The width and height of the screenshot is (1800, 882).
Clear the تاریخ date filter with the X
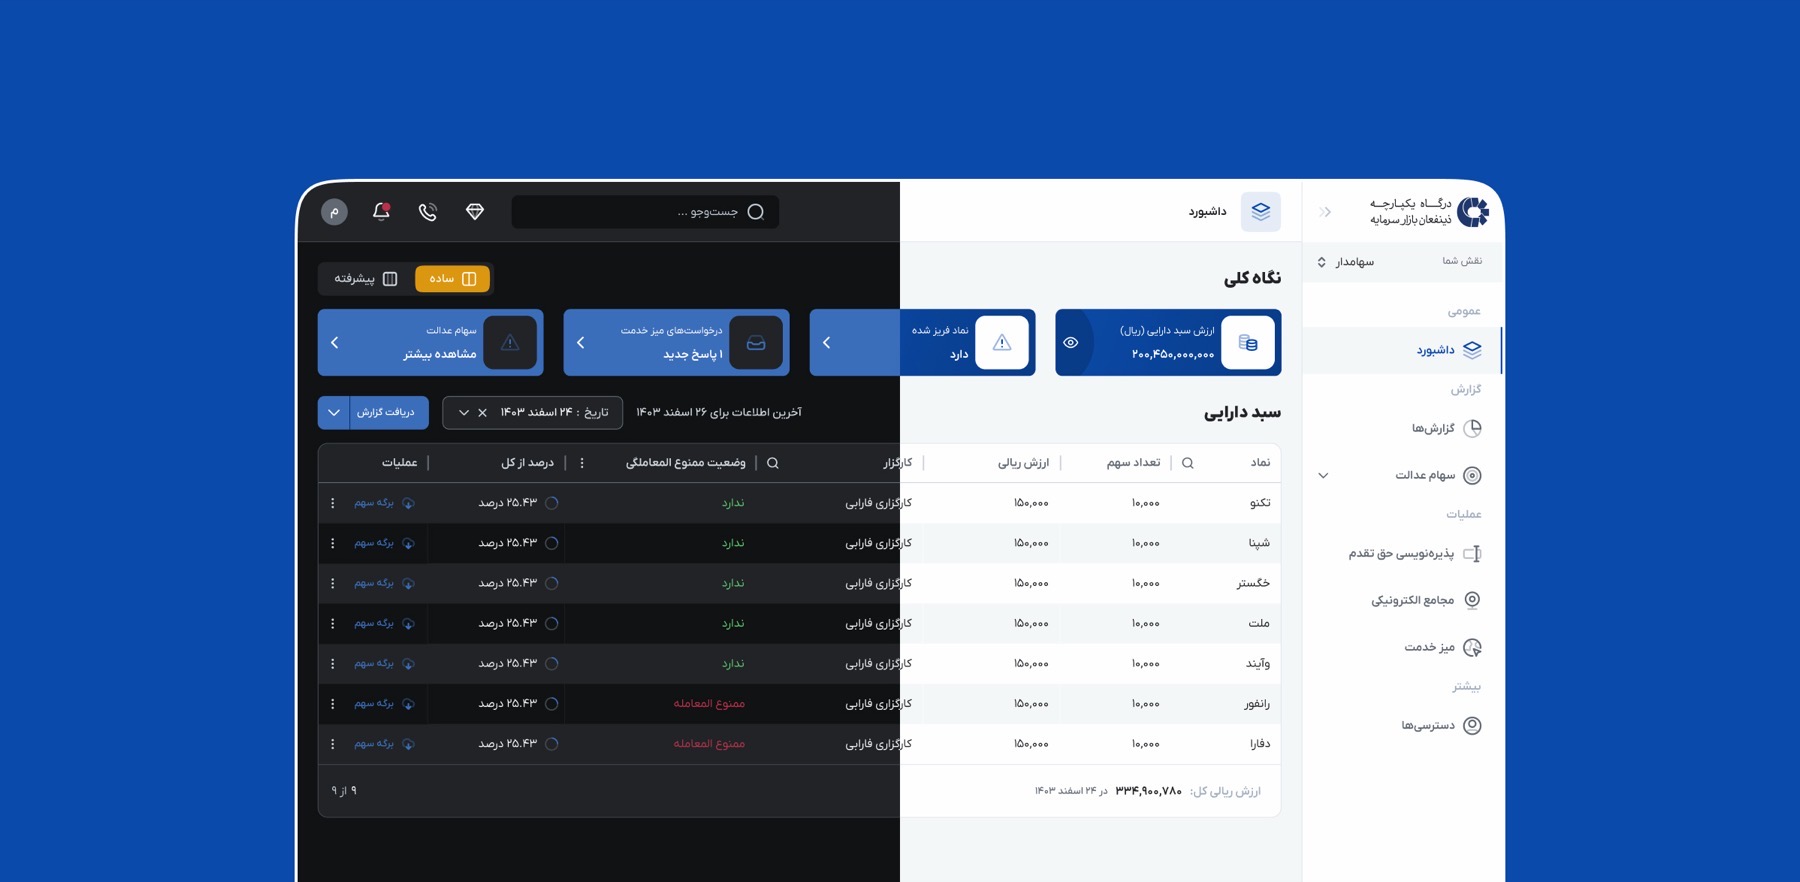[482, 412]
